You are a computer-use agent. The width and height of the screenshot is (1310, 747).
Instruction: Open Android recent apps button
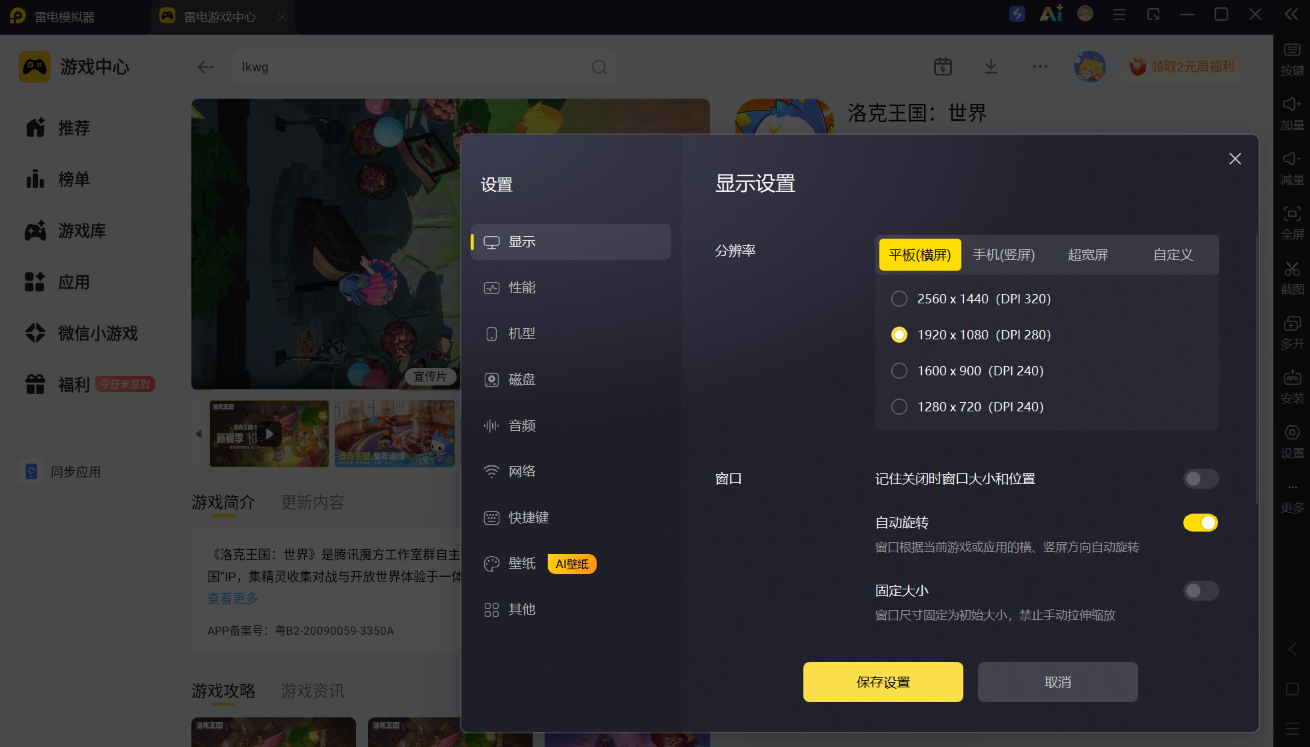(1292, 727)
